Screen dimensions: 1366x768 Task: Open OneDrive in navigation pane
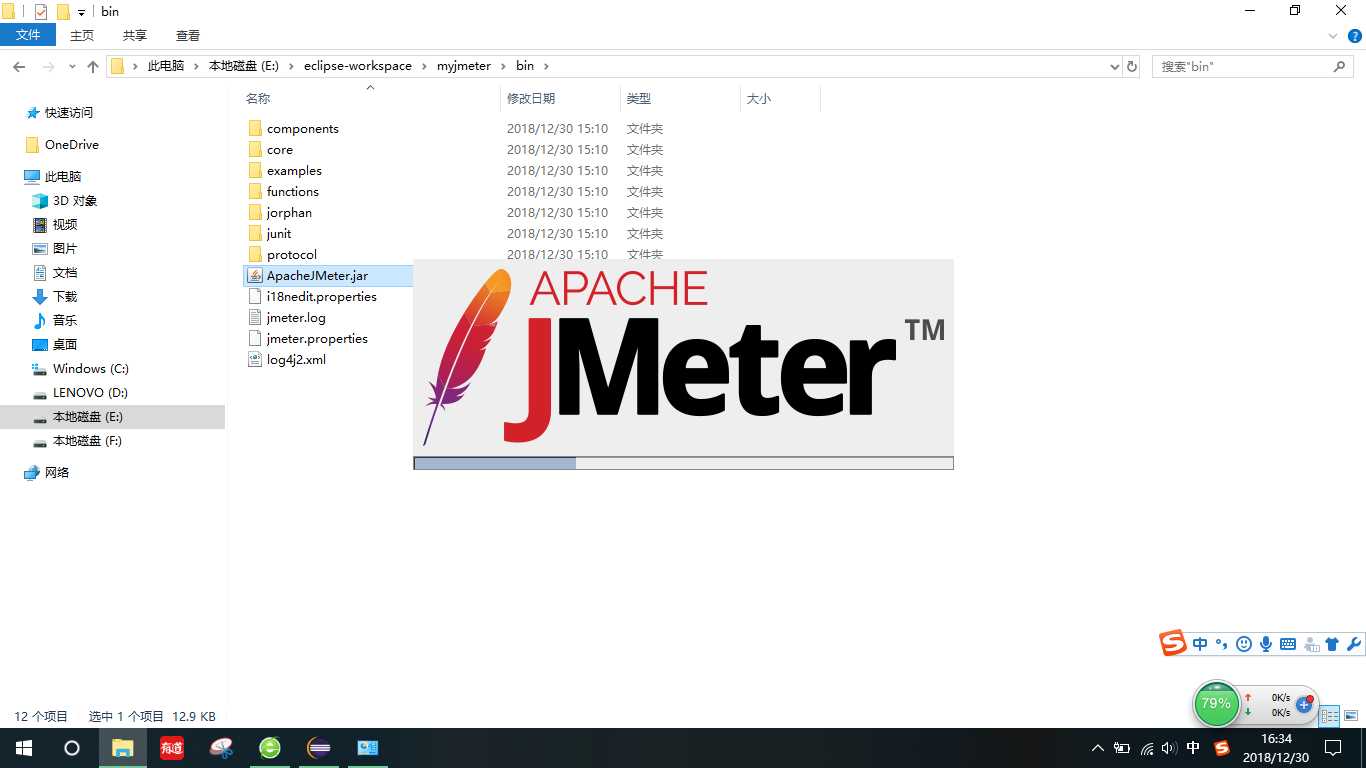click(71, 145)
